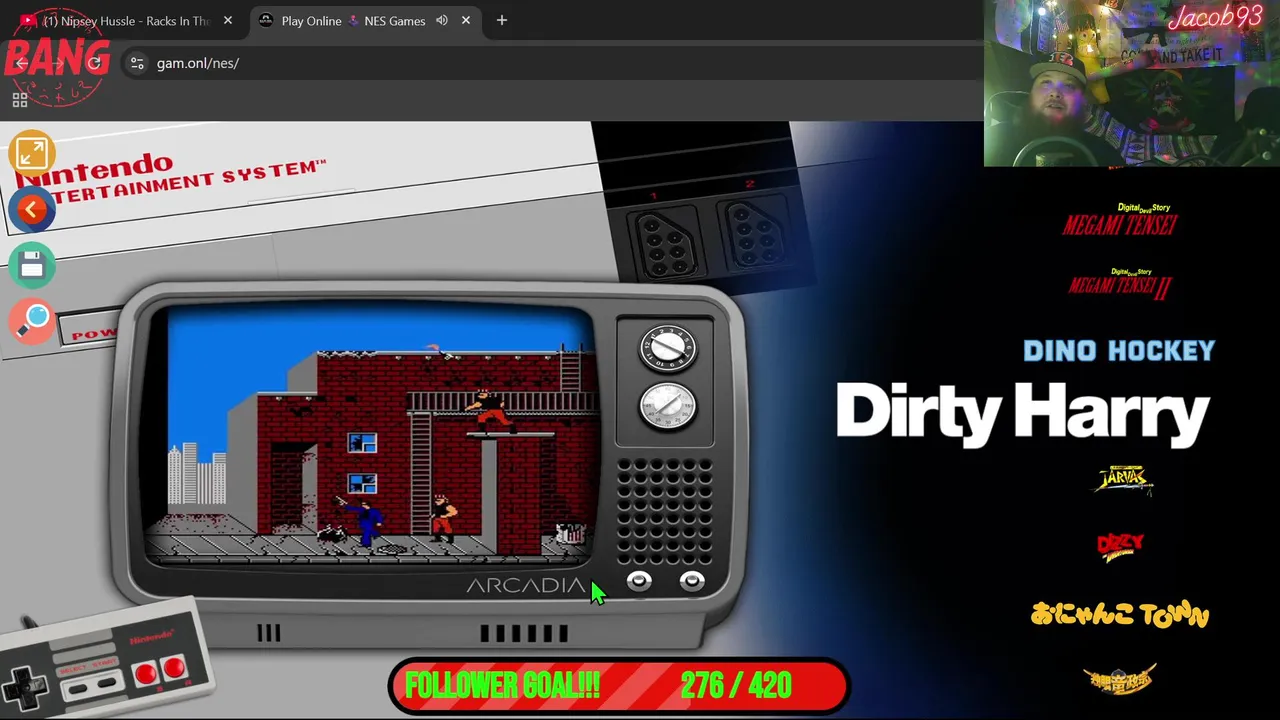Click the left small TV button beside Arcadia
The height and width of the screenshot is (720, 1280).
pos(639,581)
